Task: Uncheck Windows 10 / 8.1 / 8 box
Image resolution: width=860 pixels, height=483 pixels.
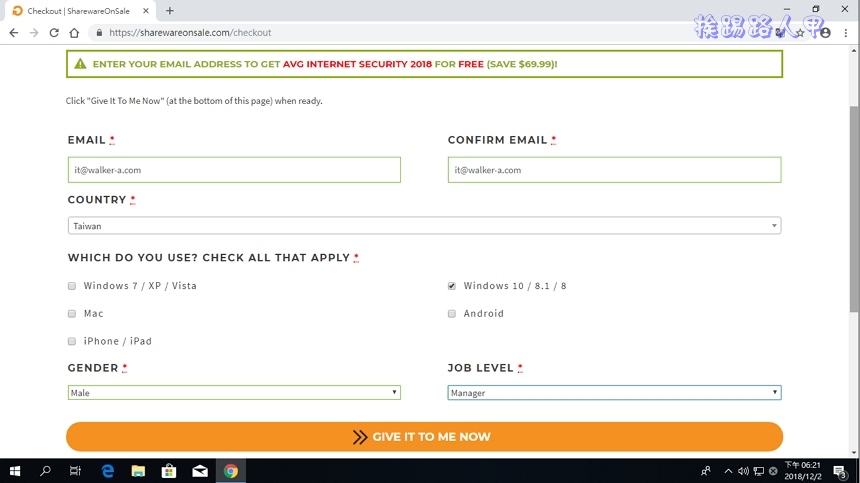Action: pyautogui.click(x=452, y=286)
